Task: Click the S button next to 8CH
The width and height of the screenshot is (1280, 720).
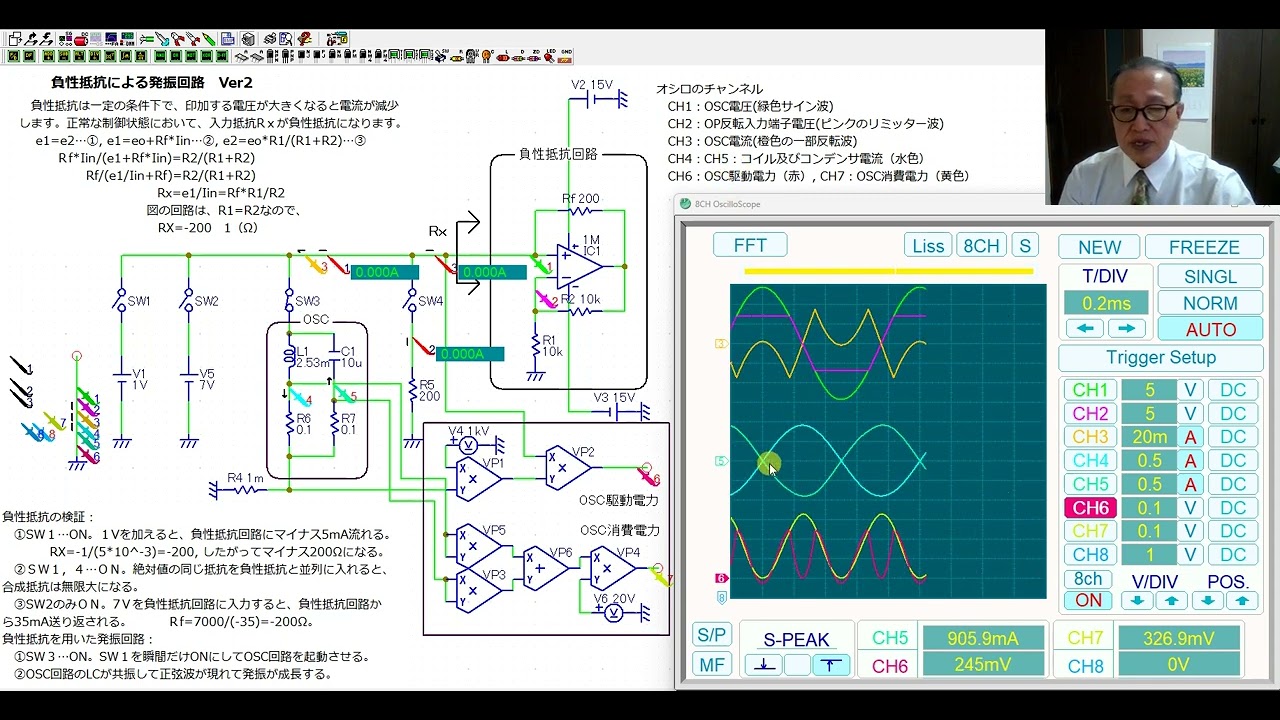Action: (1025, 246)
